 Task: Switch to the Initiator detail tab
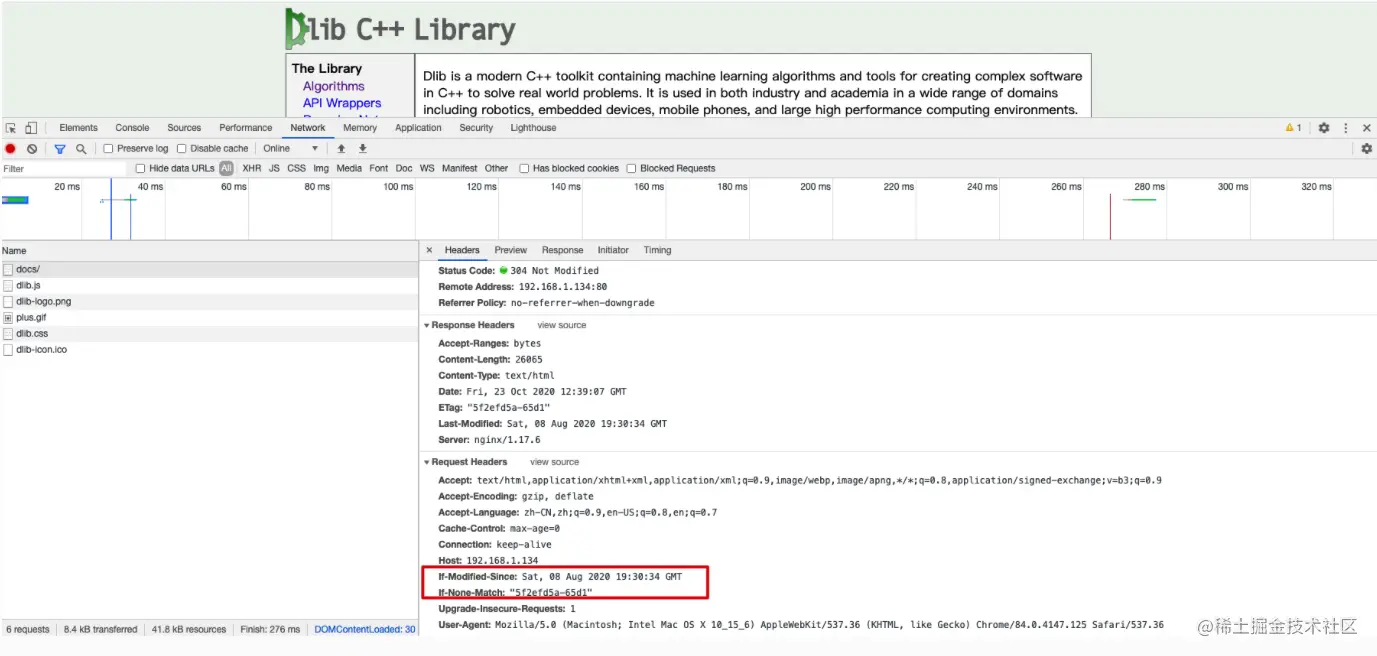613,250
